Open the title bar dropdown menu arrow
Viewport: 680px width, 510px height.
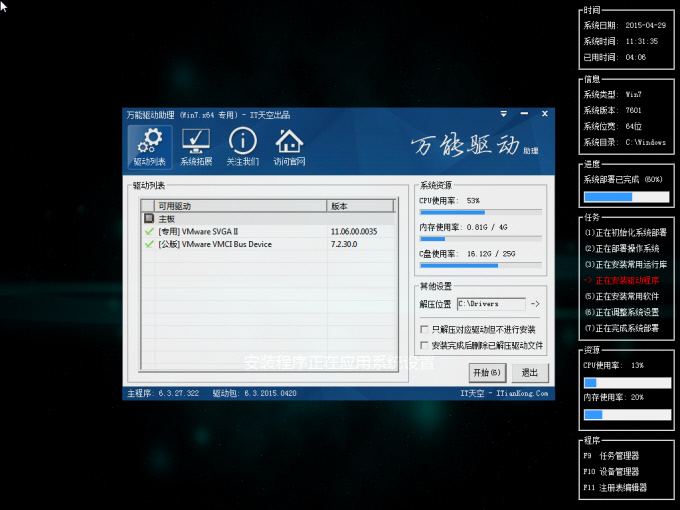(503, 114)
